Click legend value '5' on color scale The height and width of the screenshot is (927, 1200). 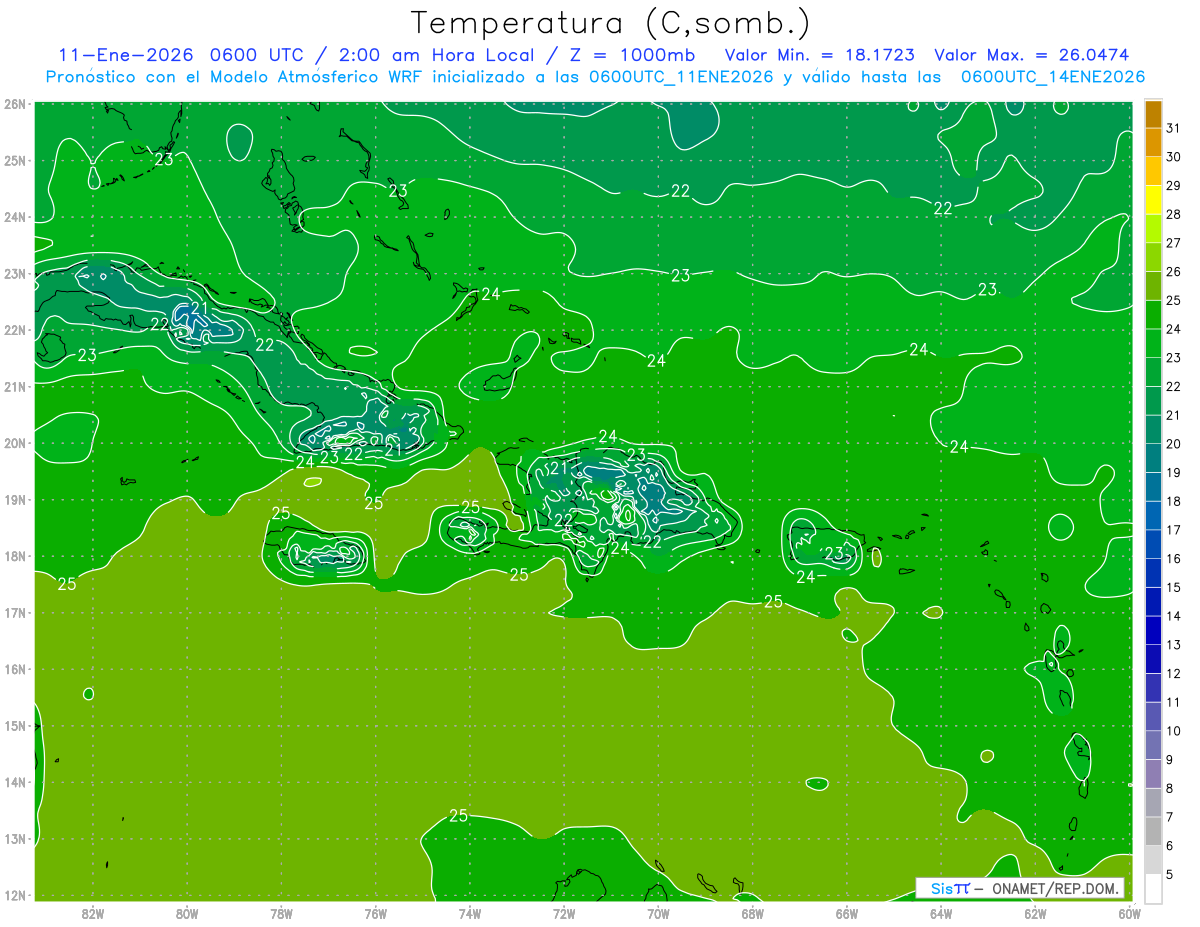(1170, 874)
